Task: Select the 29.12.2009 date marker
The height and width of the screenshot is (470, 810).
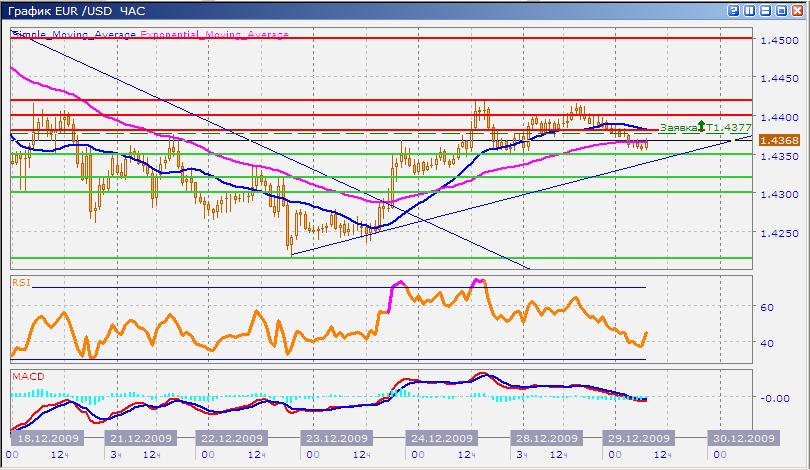Action: (637, 438)
